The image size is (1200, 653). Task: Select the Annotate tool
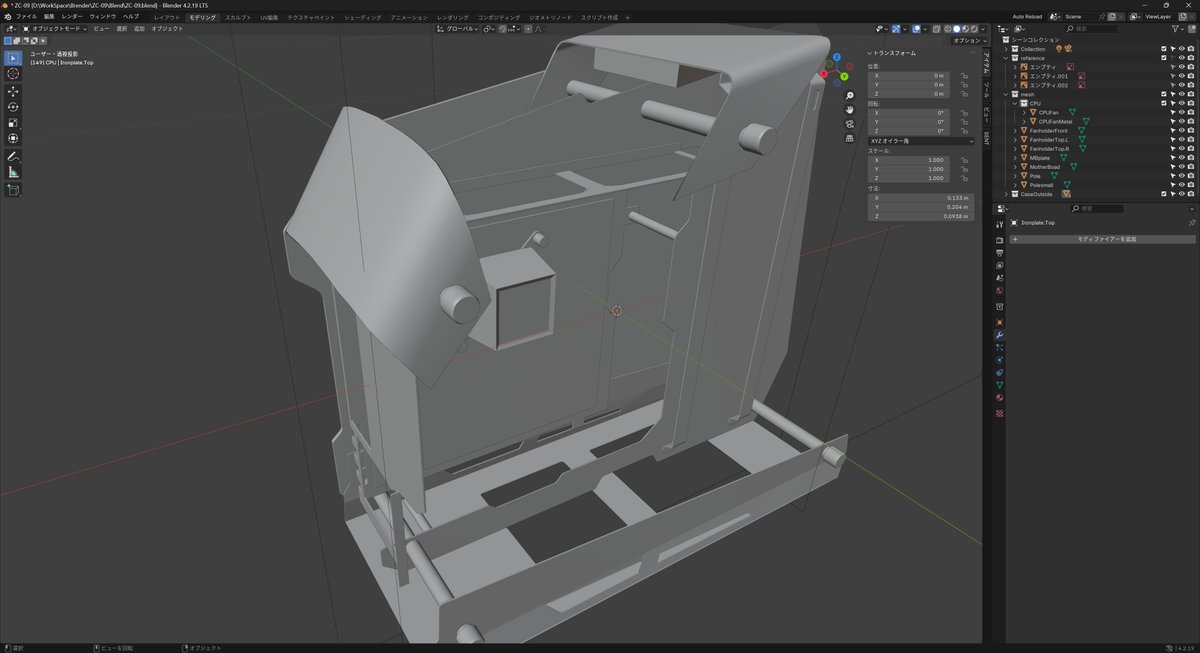click(x=13, y=157)
